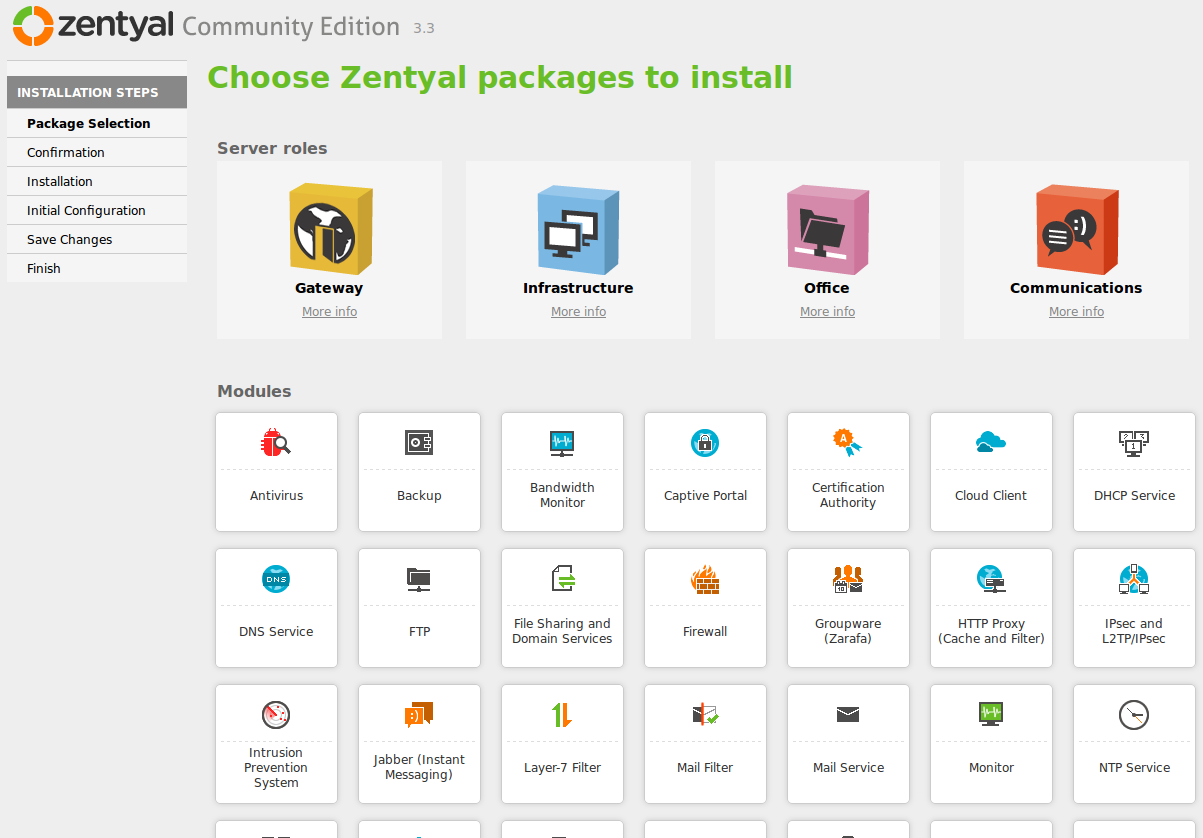The height and width of the screenshot is (838, 1203).
Task: Select the Mail Service envelope icon
Action: point(848,714)
